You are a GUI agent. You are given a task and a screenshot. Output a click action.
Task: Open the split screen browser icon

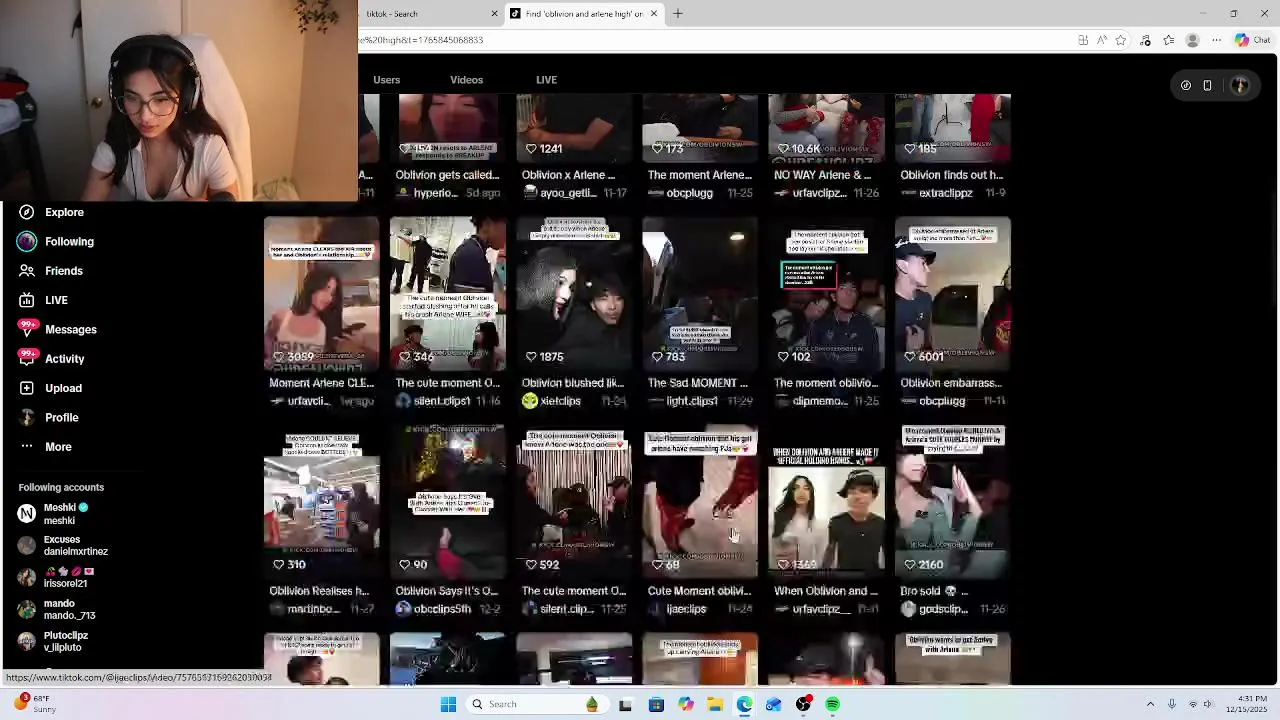1083,40
